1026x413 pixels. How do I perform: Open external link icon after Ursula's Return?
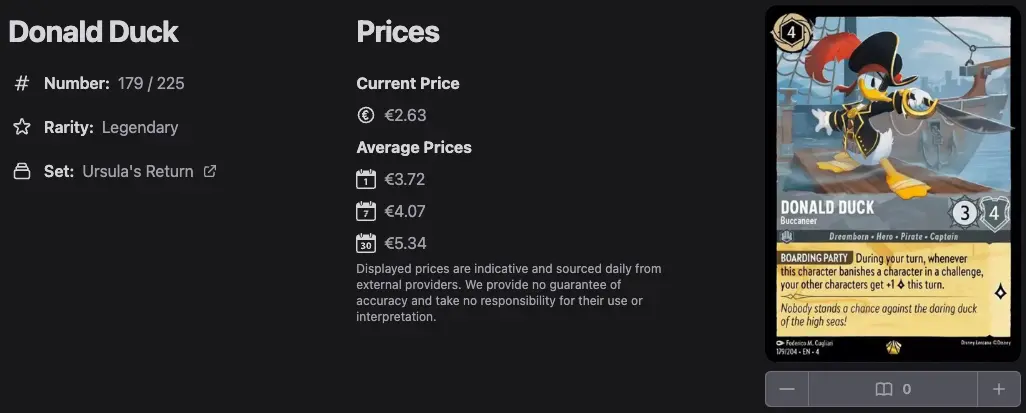[x=209, y=171]
